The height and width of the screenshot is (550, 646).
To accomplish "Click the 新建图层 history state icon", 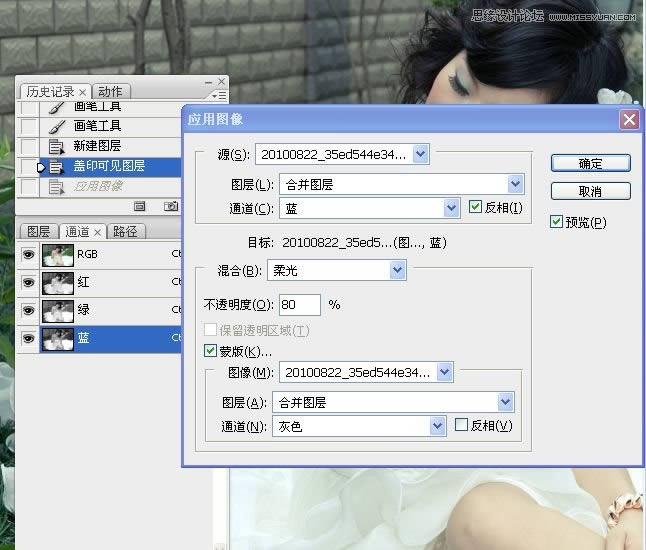I will pos(57,146).
